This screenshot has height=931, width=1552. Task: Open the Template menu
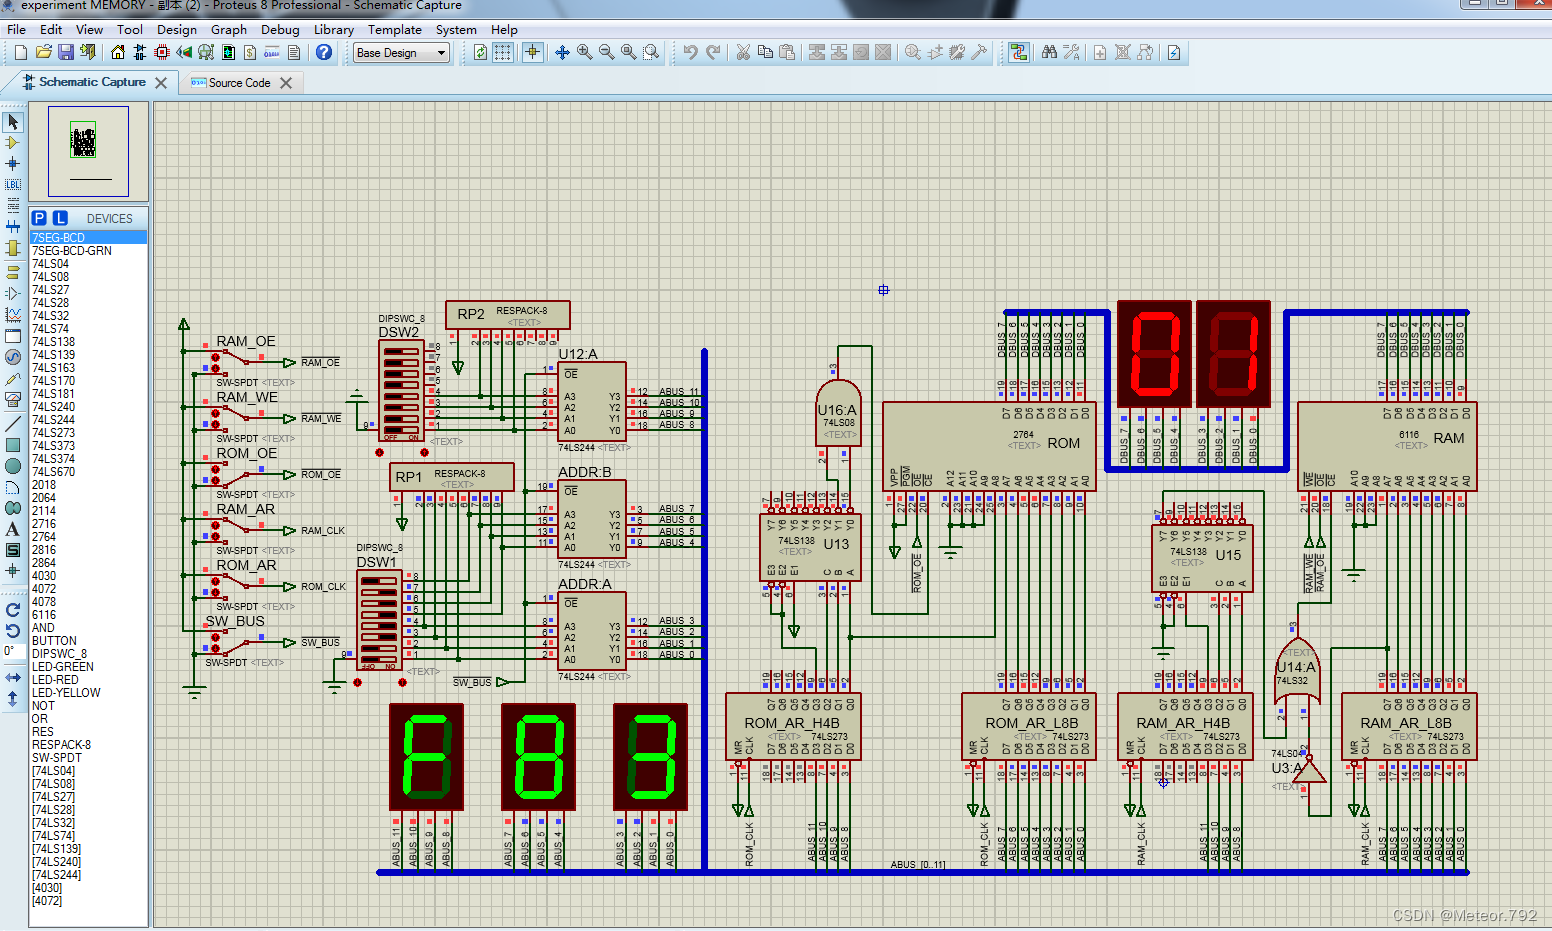tap(395, 29)
